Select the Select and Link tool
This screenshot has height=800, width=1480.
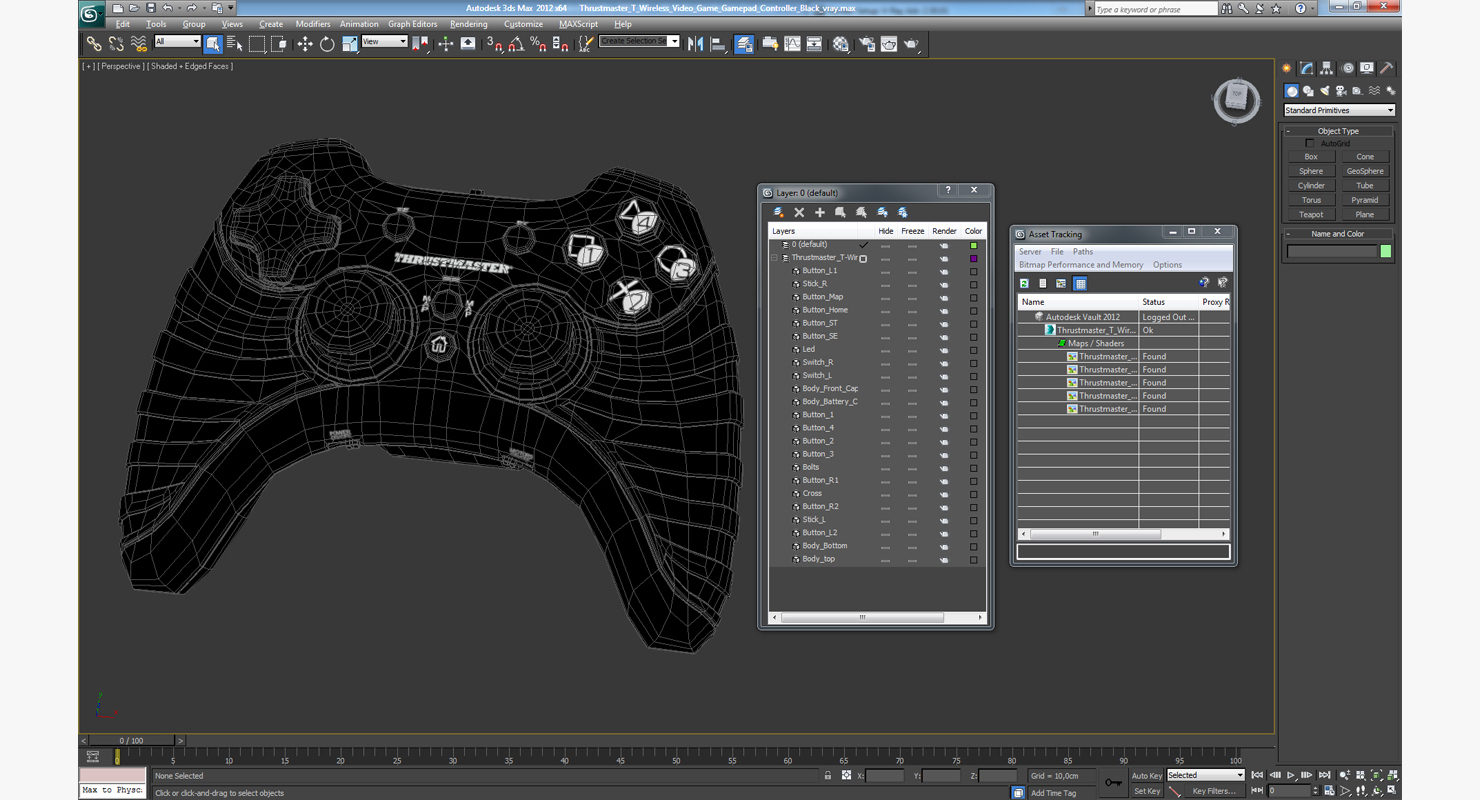[93, 44]
